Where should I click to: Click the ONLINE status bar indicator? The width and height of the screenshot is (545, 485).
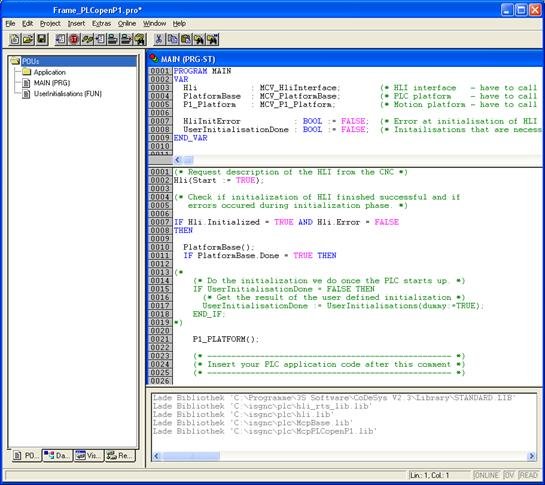[486, 475]
